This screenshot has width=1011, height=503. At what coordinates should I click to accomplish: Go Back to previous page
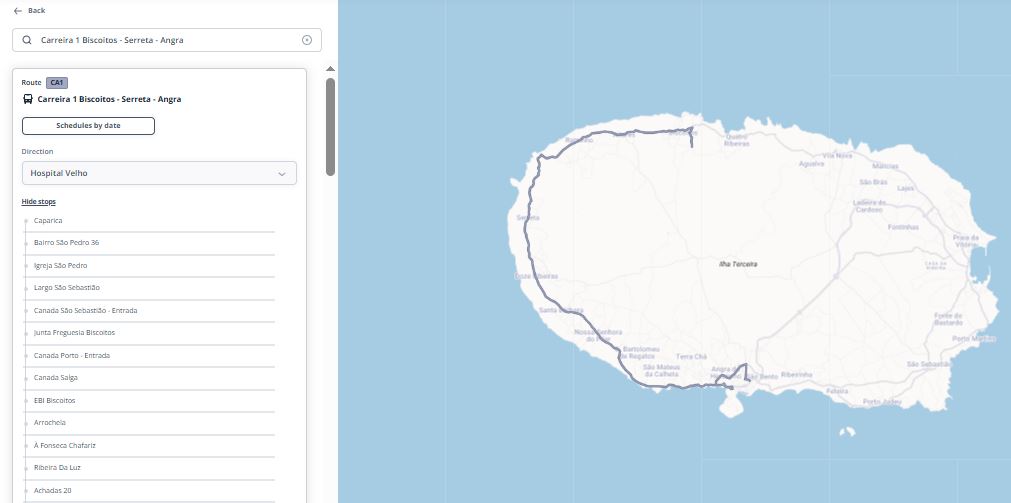[36, 10]
